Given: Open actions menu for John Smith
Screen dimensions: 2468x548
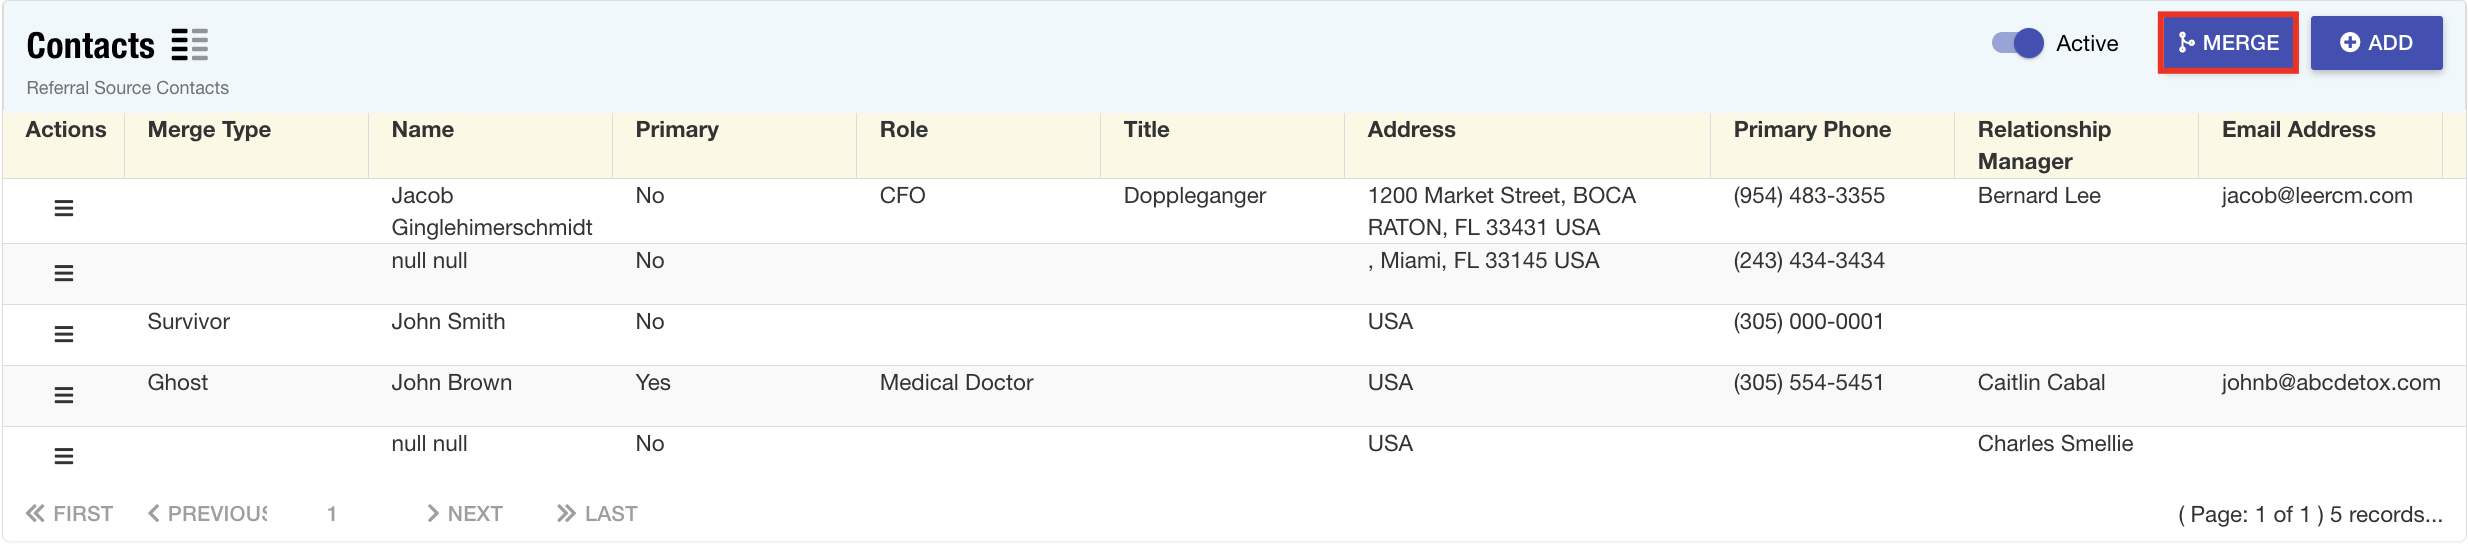Looking at the screenshot, I should (64, 334).
